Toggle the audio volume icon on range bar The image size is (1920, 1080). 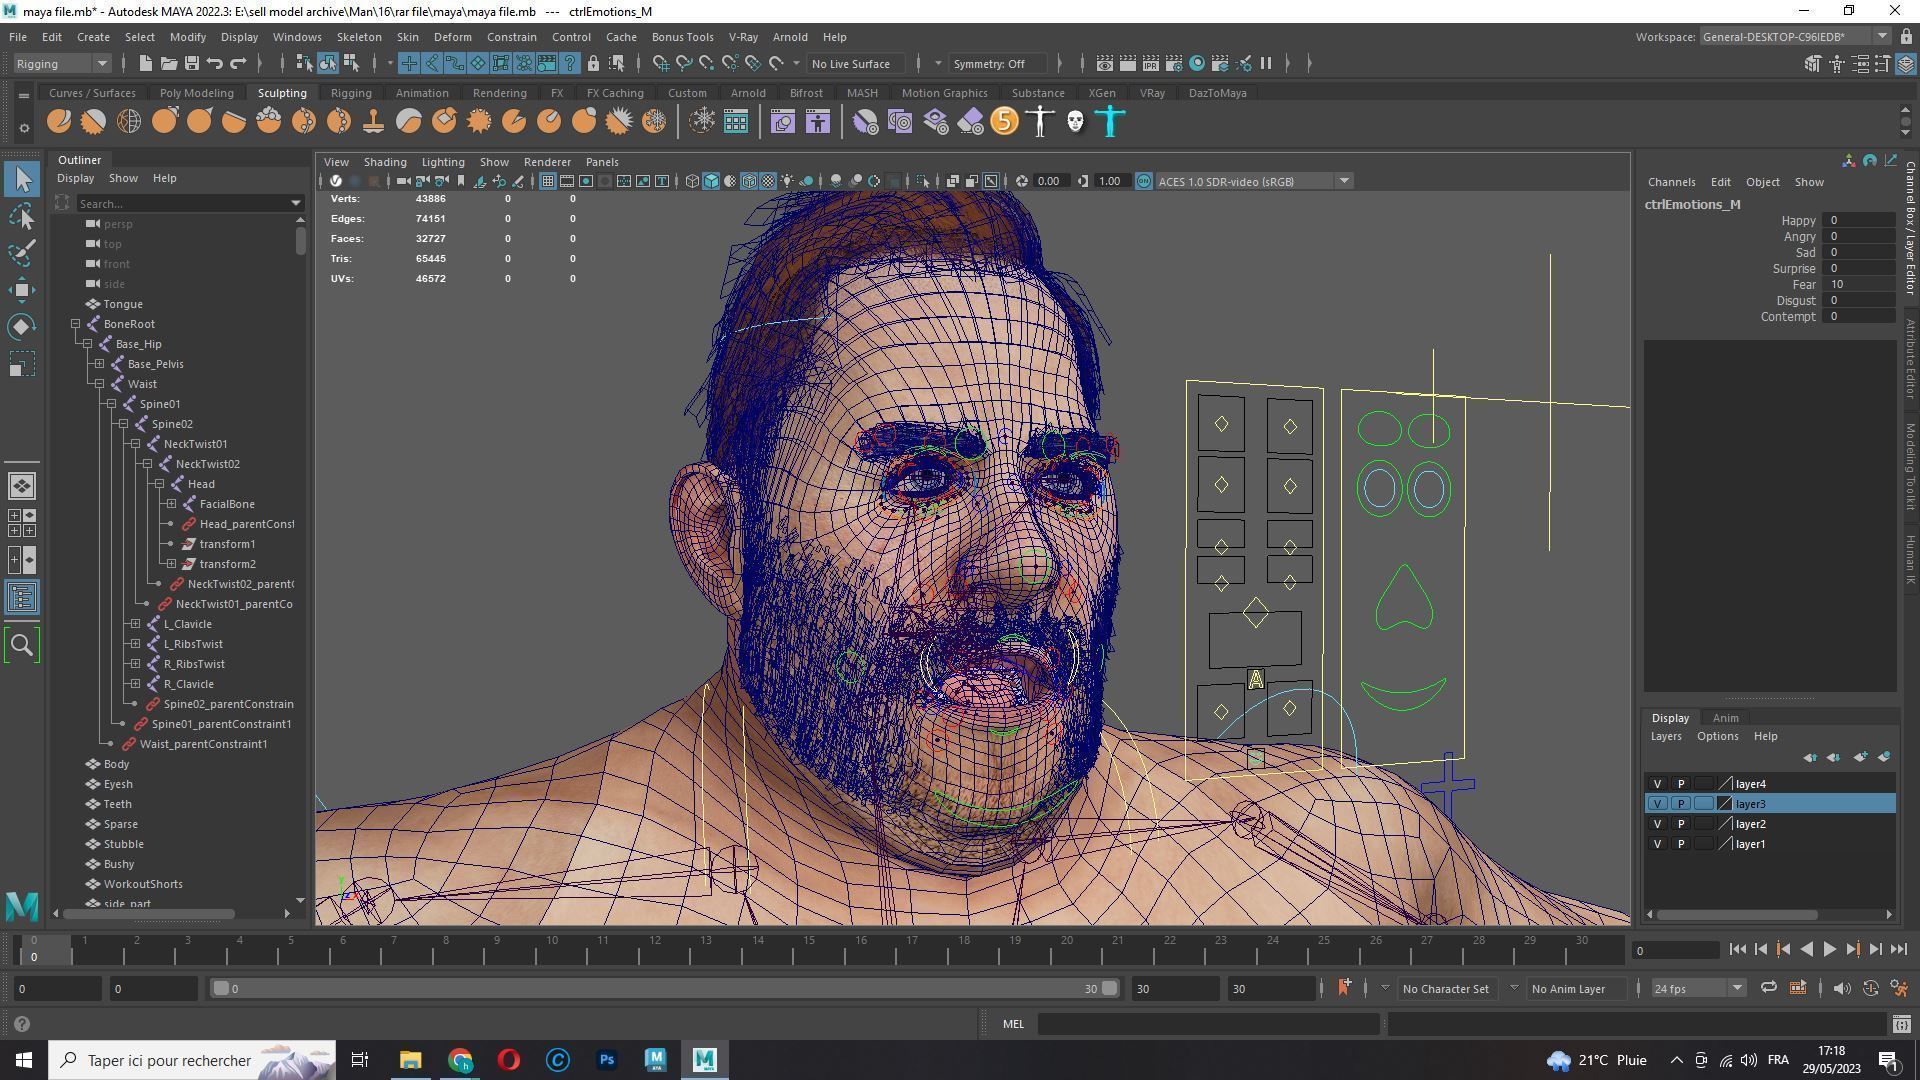point(1841,988)
